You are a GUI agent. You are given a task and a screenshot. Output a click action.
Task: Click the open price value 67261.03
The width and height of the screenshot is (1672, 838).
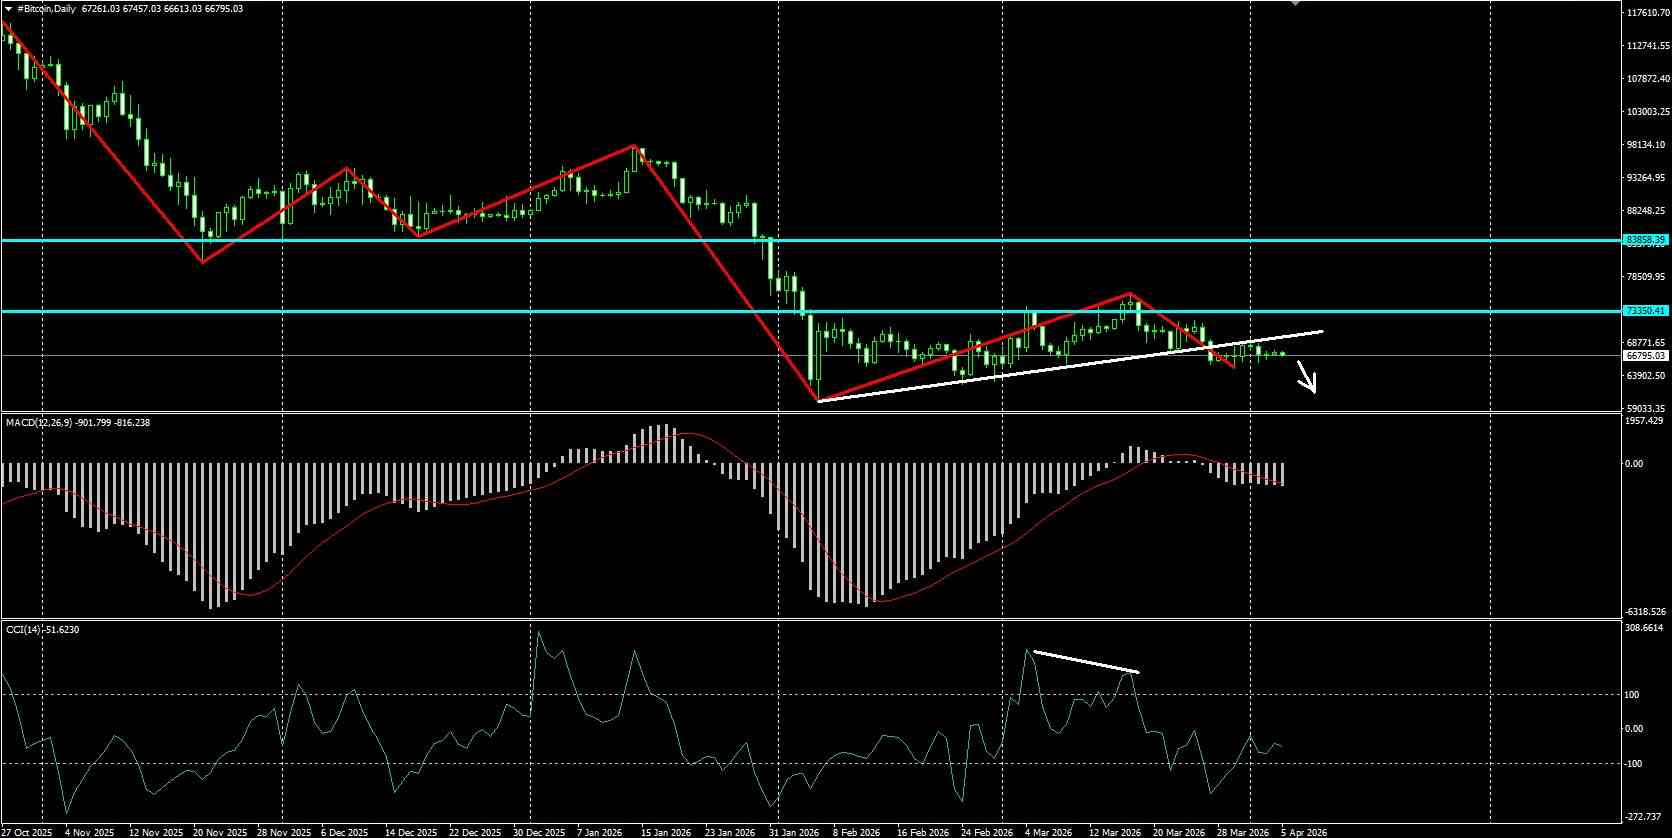click(100, 9)
